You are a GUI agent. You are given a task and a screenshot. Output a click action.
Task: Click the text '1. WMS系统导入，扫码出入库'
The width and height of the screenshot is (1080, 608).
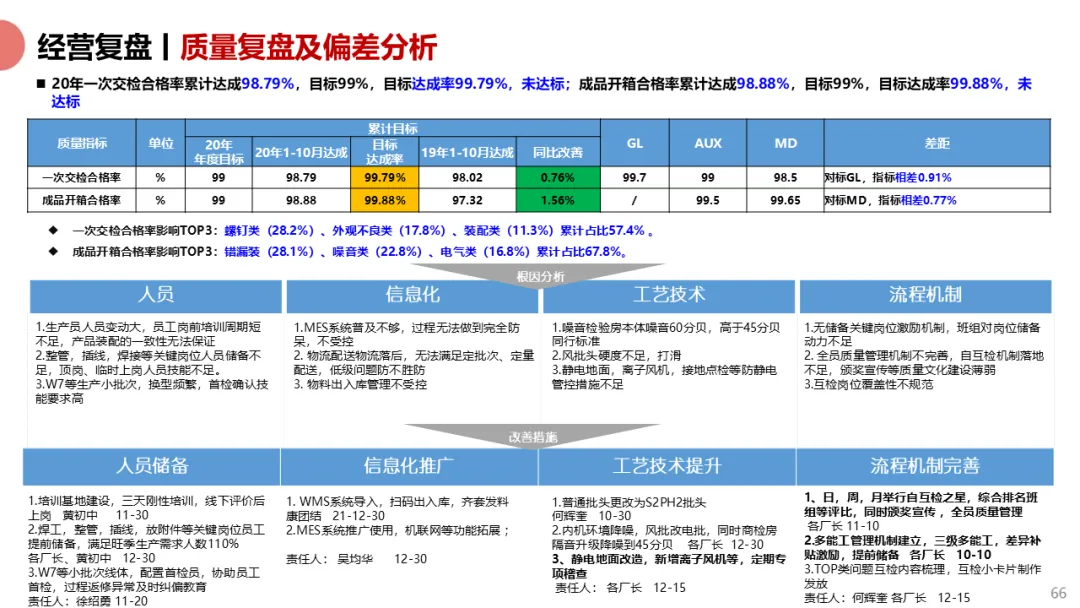pos(368,502)
